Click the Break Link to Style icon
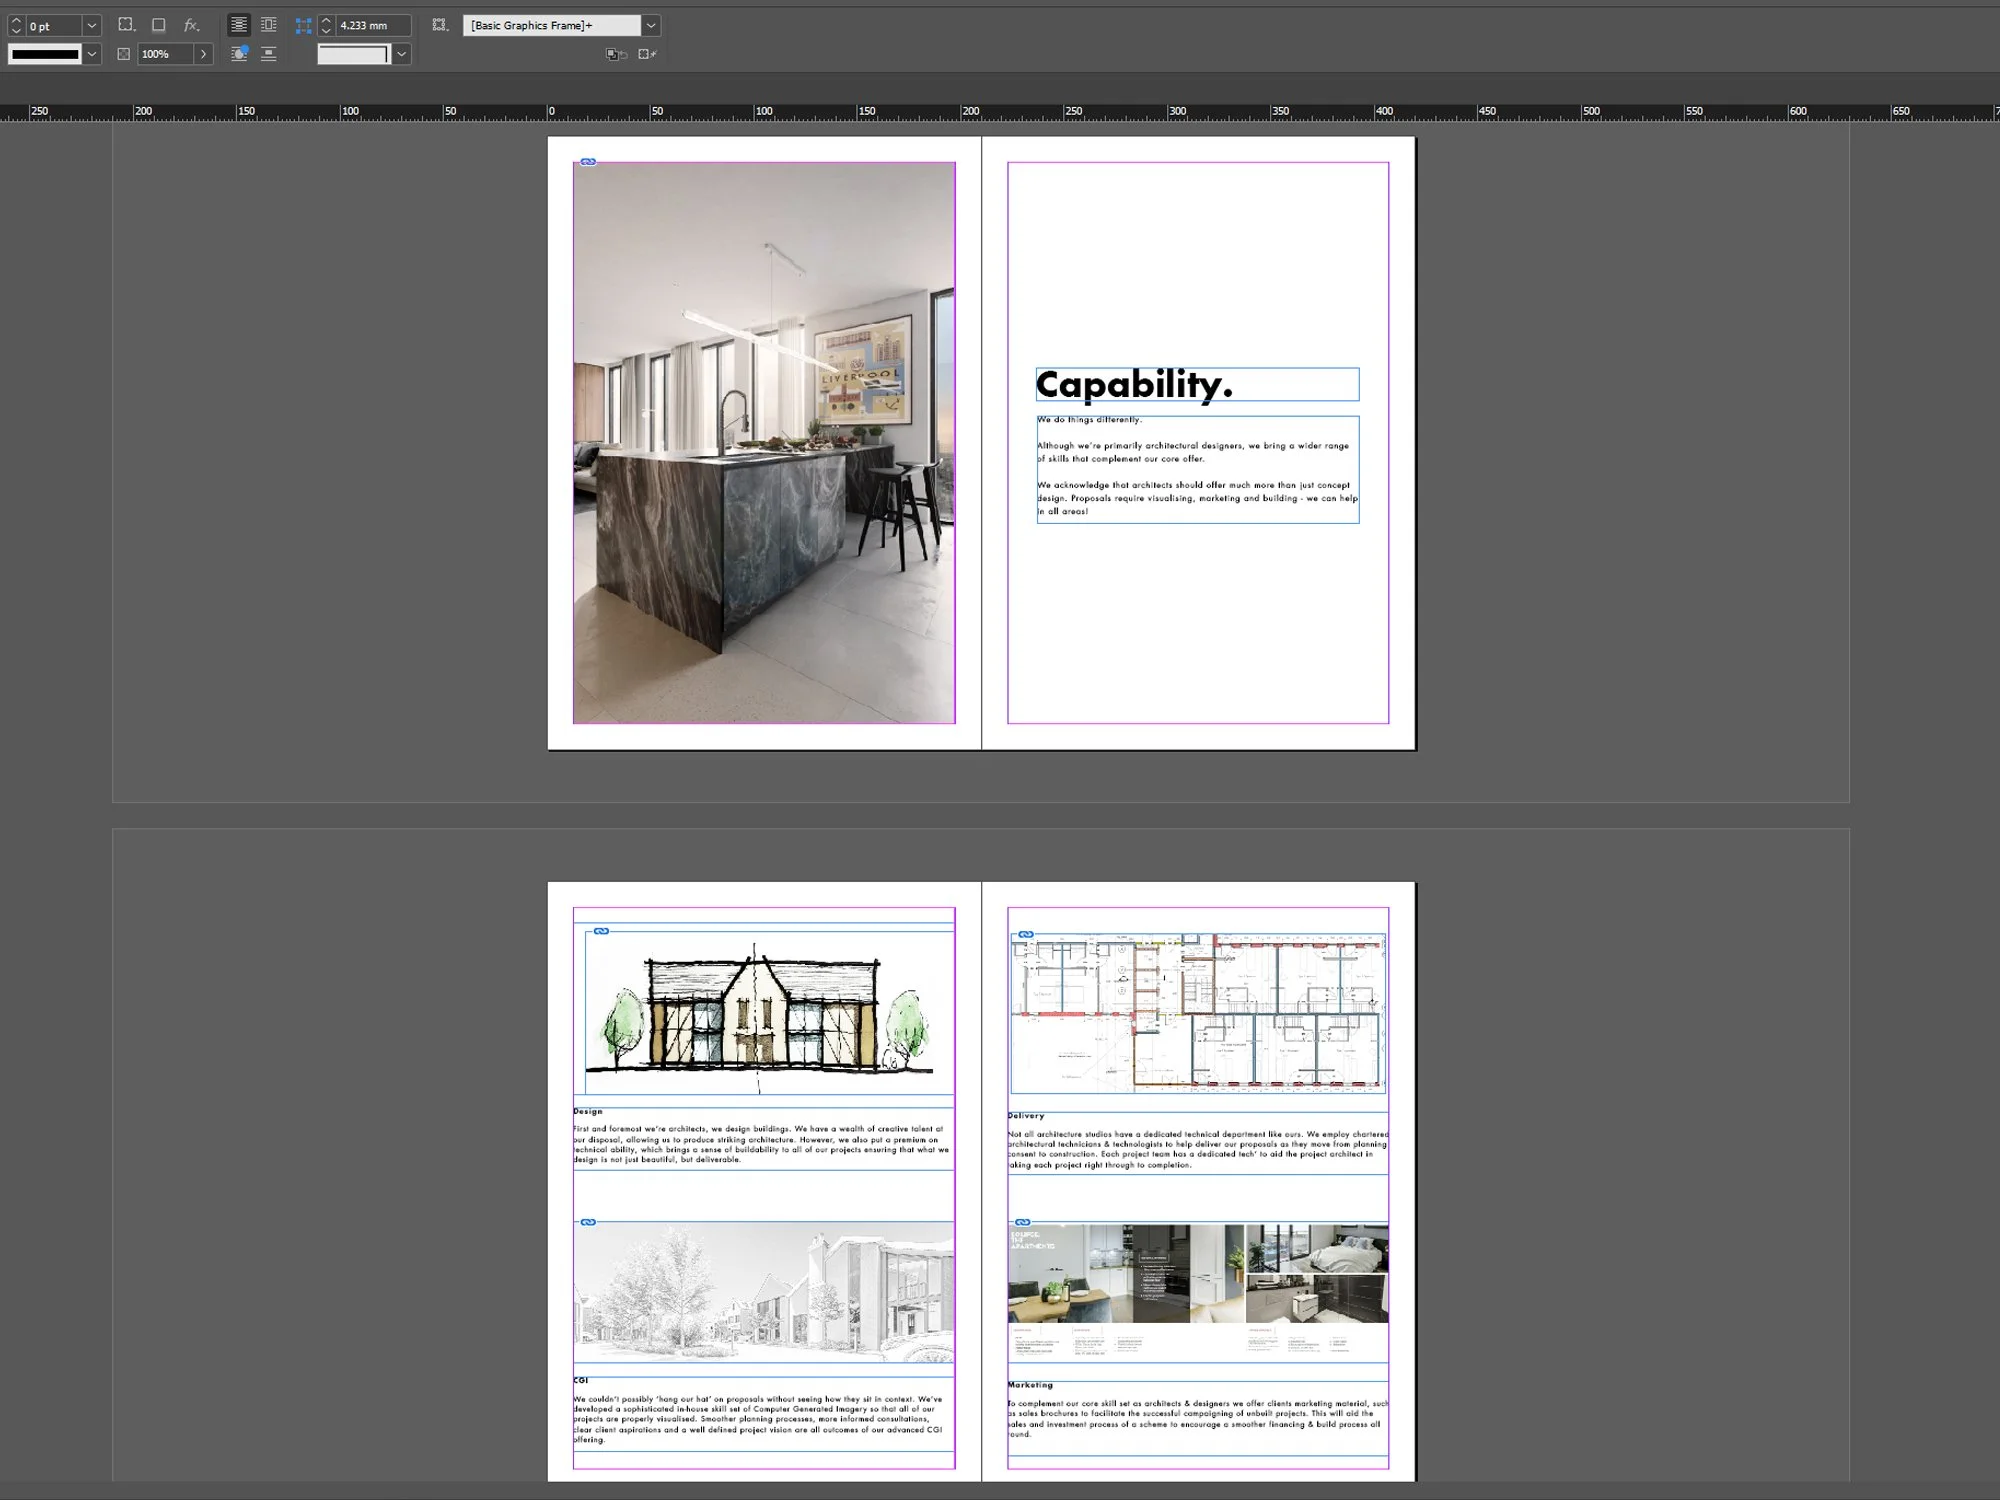Viewport: 2000px width, 1500px height. (646, 54)
